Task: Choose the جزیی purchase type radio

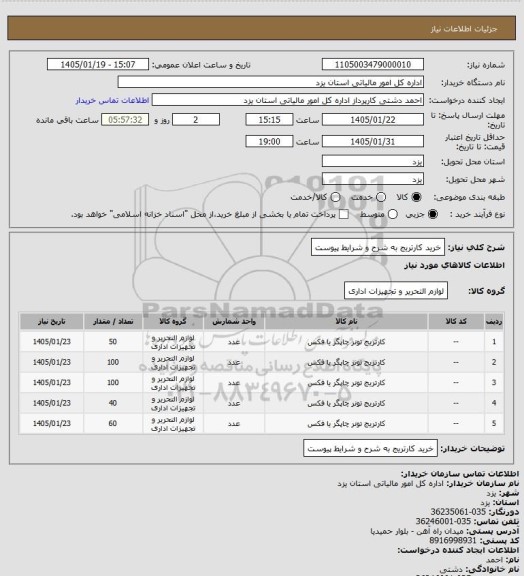Action: [433, 214]
